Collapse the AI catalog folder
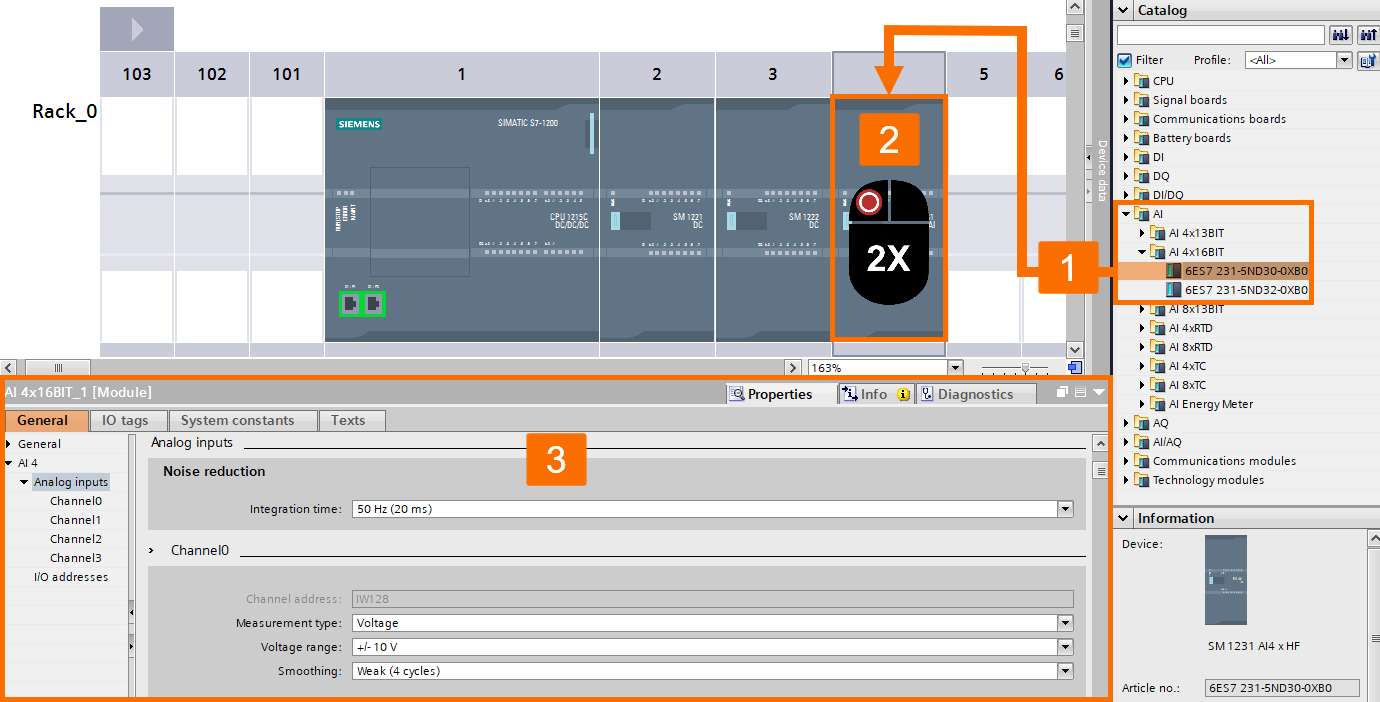The height and width of the screenshot is (702, 1380). (1126, 214)
